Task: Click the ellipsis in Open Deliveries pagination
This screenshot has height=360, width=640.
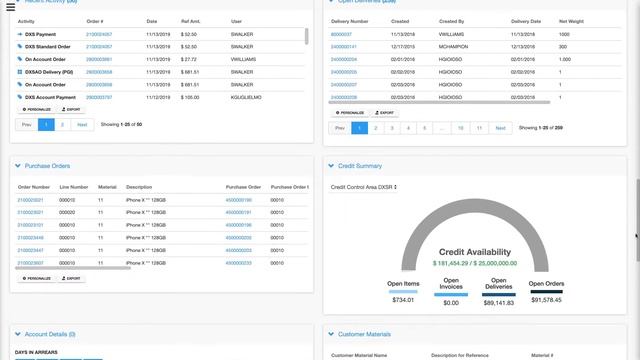Action: [x=442, y=128]
